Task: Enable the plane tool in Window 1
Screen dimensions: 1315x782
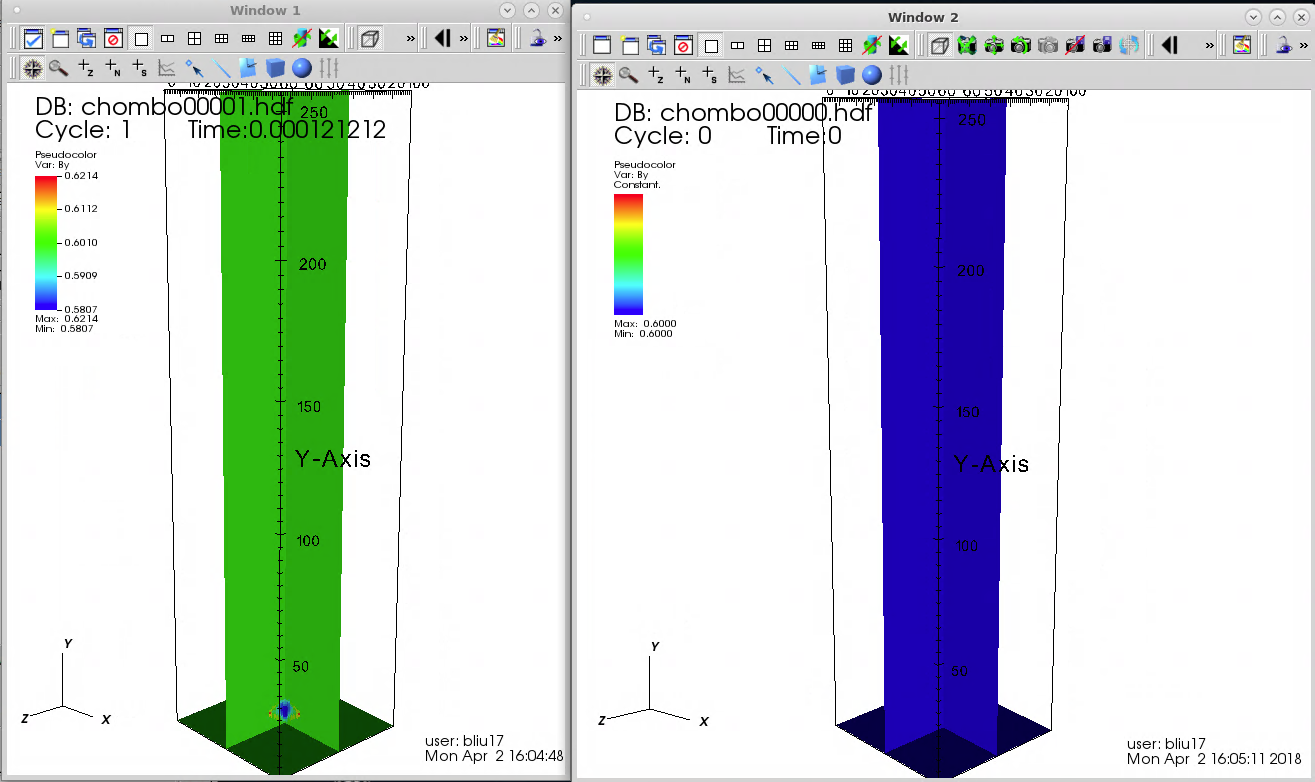Action: (x=248, y=68)
